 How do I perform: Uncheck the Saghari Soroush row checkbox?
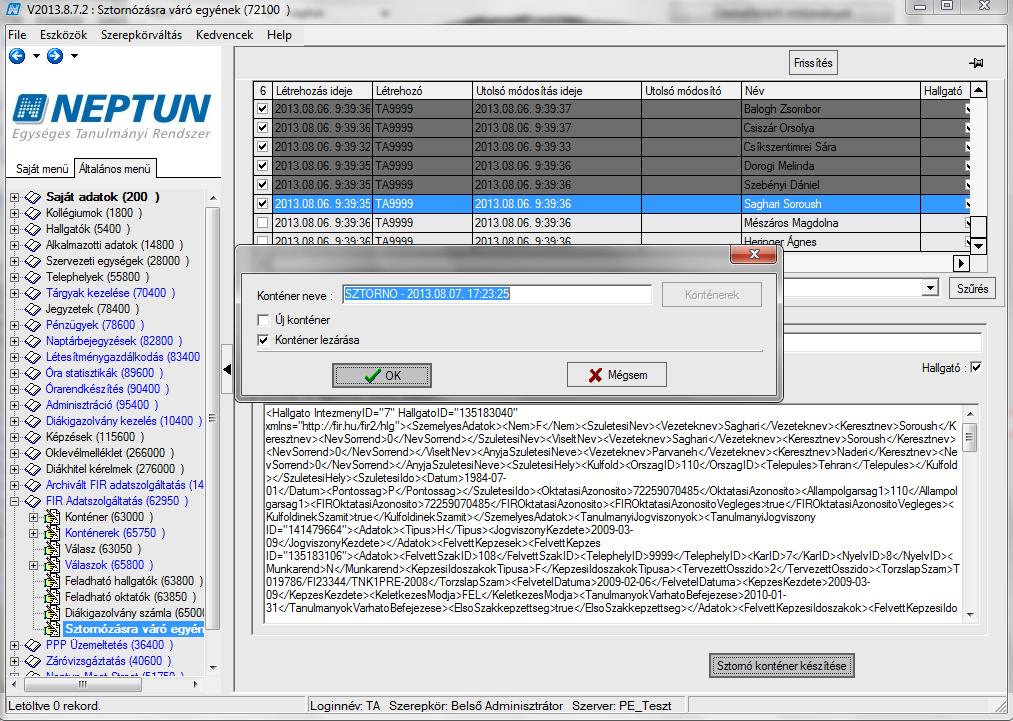pyautogui.click(x=262, y=204)
